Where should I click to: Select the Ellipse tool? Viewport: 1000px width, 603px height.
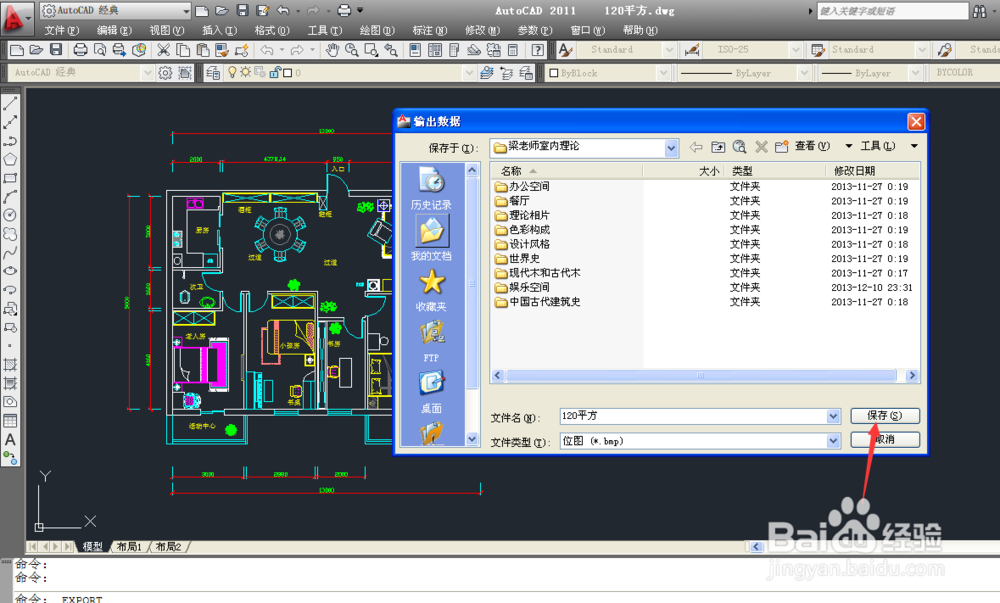point(10,271)
